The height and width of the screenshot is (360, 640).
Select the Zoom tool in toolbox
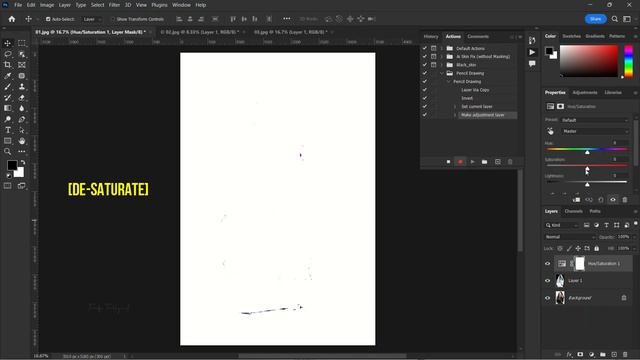pyautogui.click(x=8, y=151)
